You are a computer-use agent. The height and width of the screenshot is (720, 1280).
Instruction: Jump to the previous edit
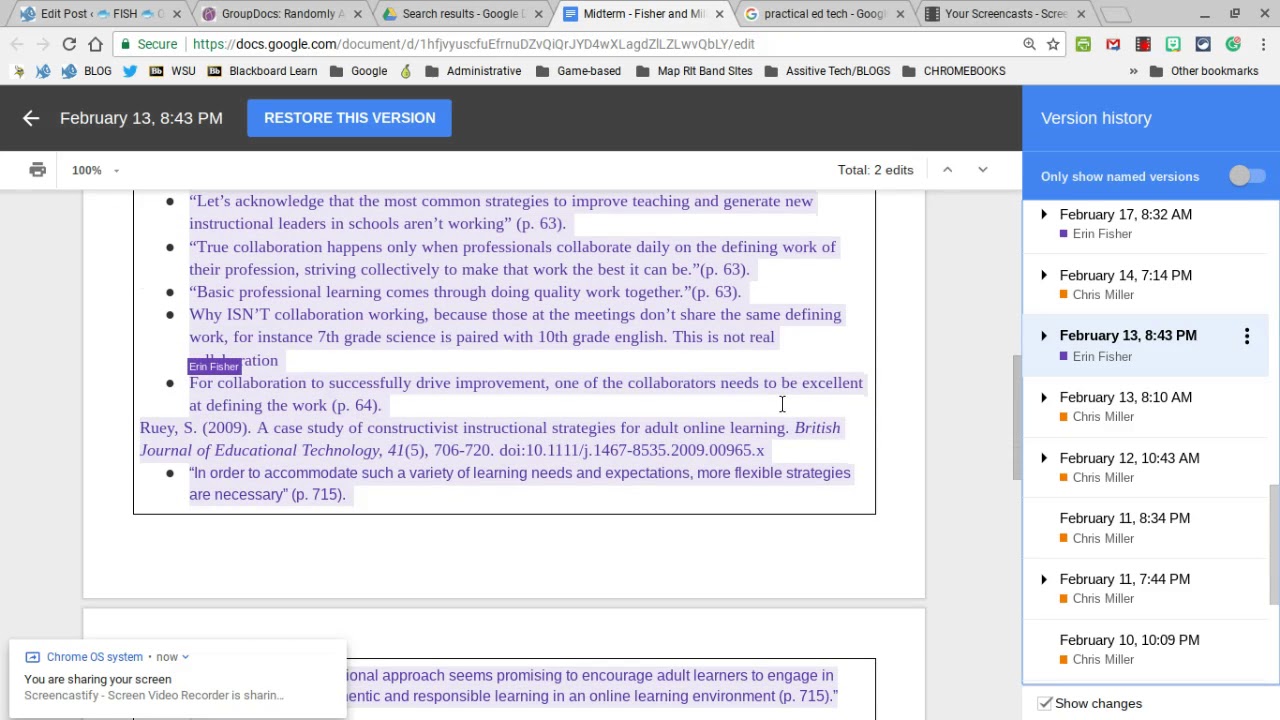pyautogui.click(x=947, y=170)
